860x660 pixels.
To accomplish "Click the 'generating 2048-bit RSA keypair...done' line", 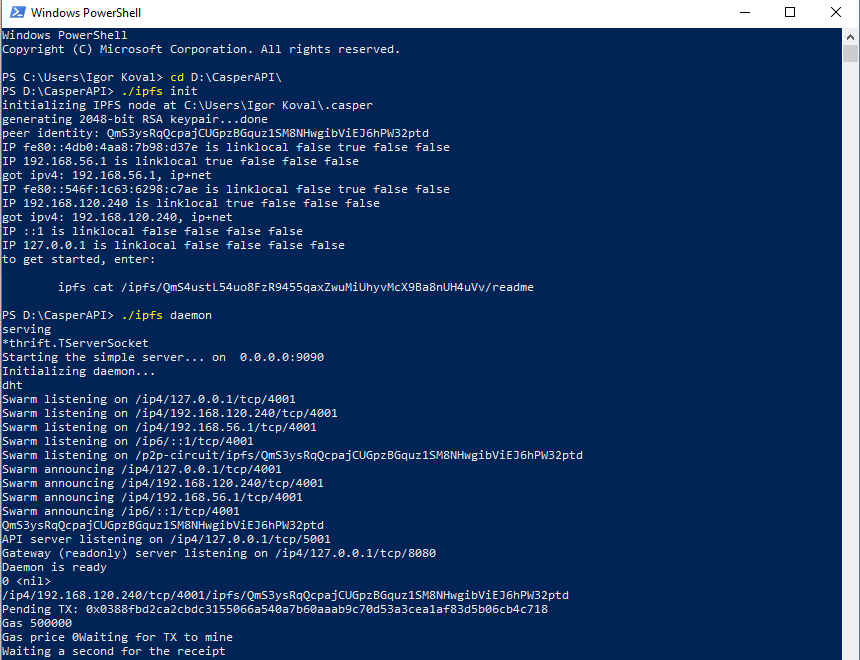I will coord(135,119).
